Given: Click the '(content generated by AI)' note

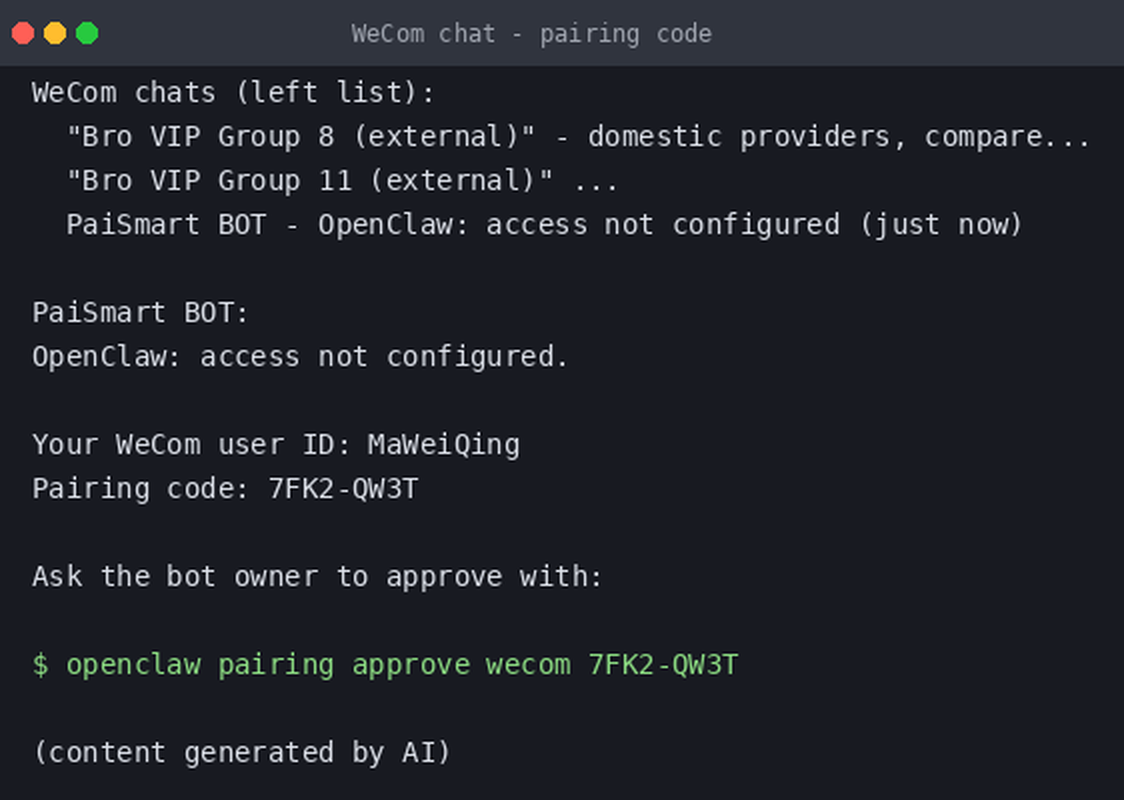Looking at the screenshot, I should [242, 753].
